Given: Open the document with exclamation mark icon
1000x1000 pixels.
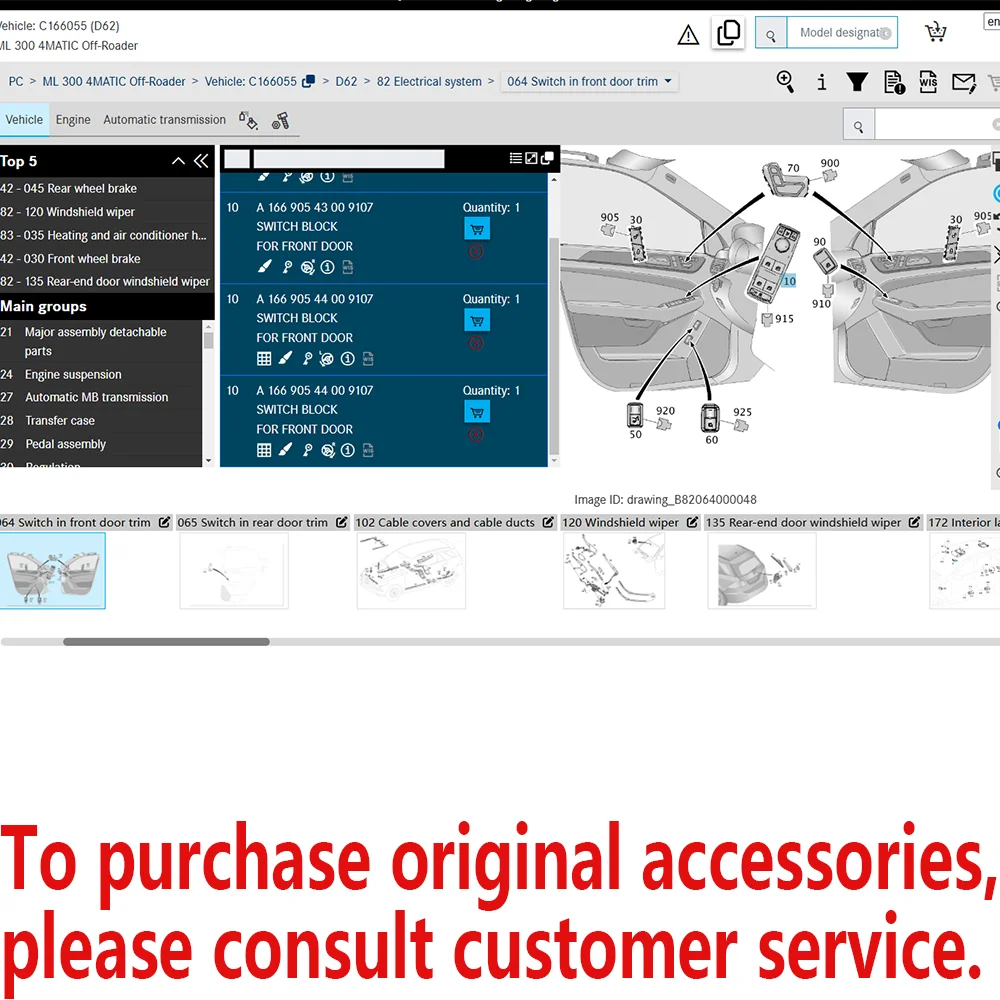Looking at the screenshot, I should 894,82.
